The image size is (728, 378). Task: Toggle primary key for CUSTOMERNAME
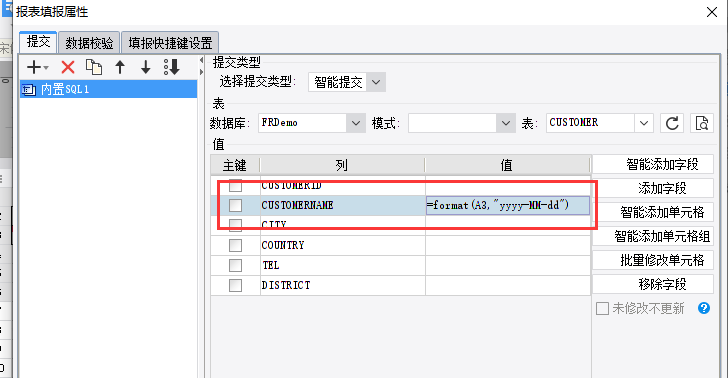pos(235,205)
